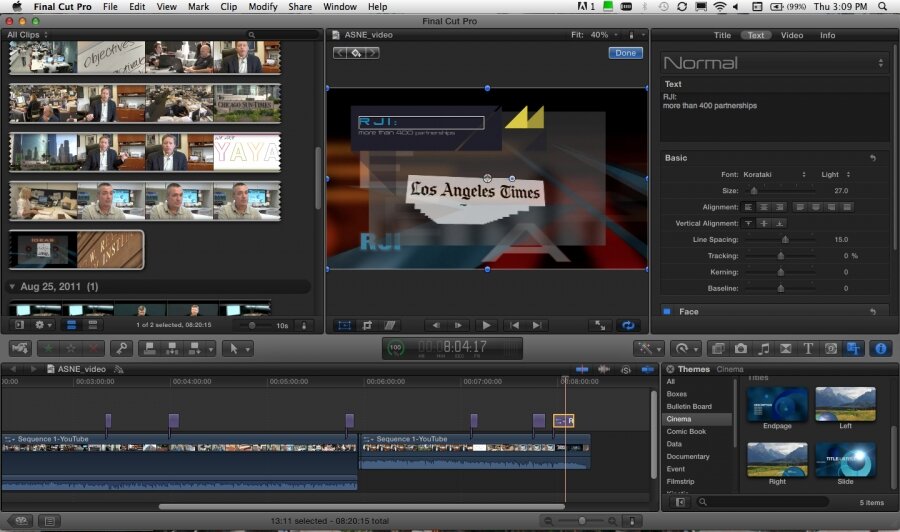Switch to the Info inspector tab

[x=827, y=35]
